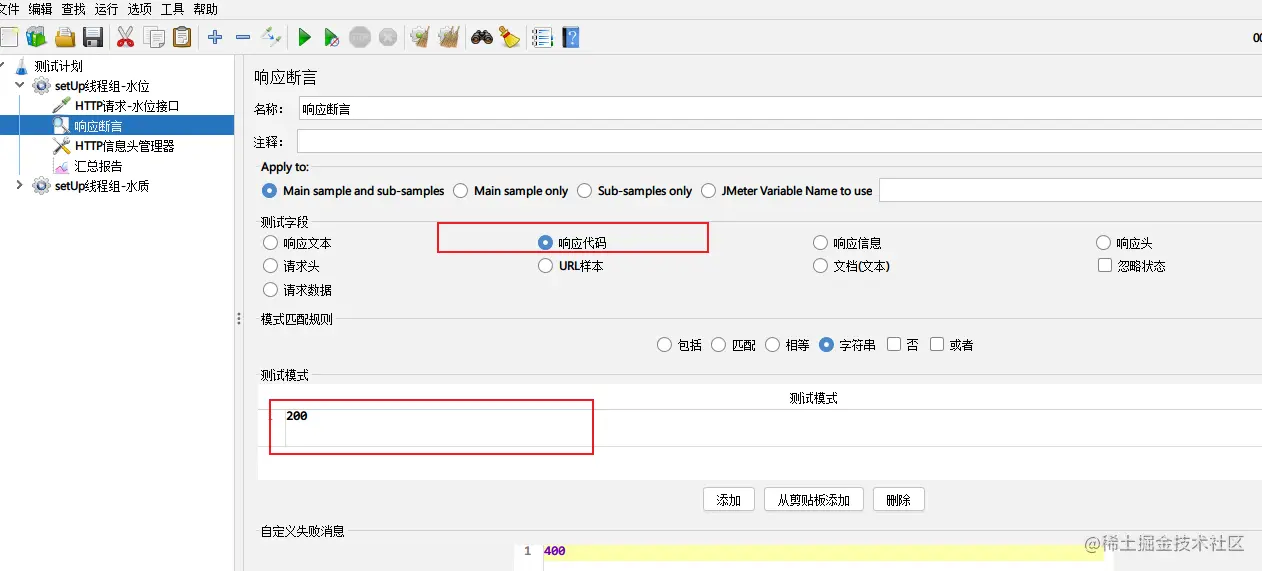Open the 编辑 menu
The height and width of the screenshot is (571, 1262).
click(x=40, y=9)
